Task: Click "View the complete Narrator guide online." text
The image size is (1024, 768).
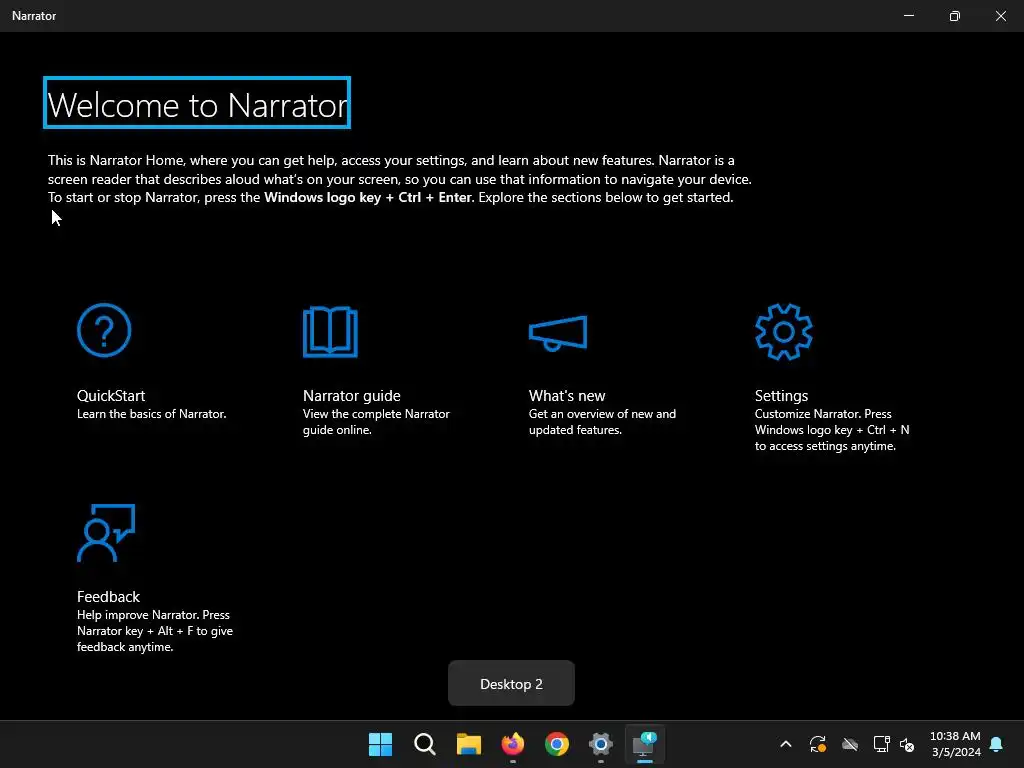Action: (x=376, y=422)
